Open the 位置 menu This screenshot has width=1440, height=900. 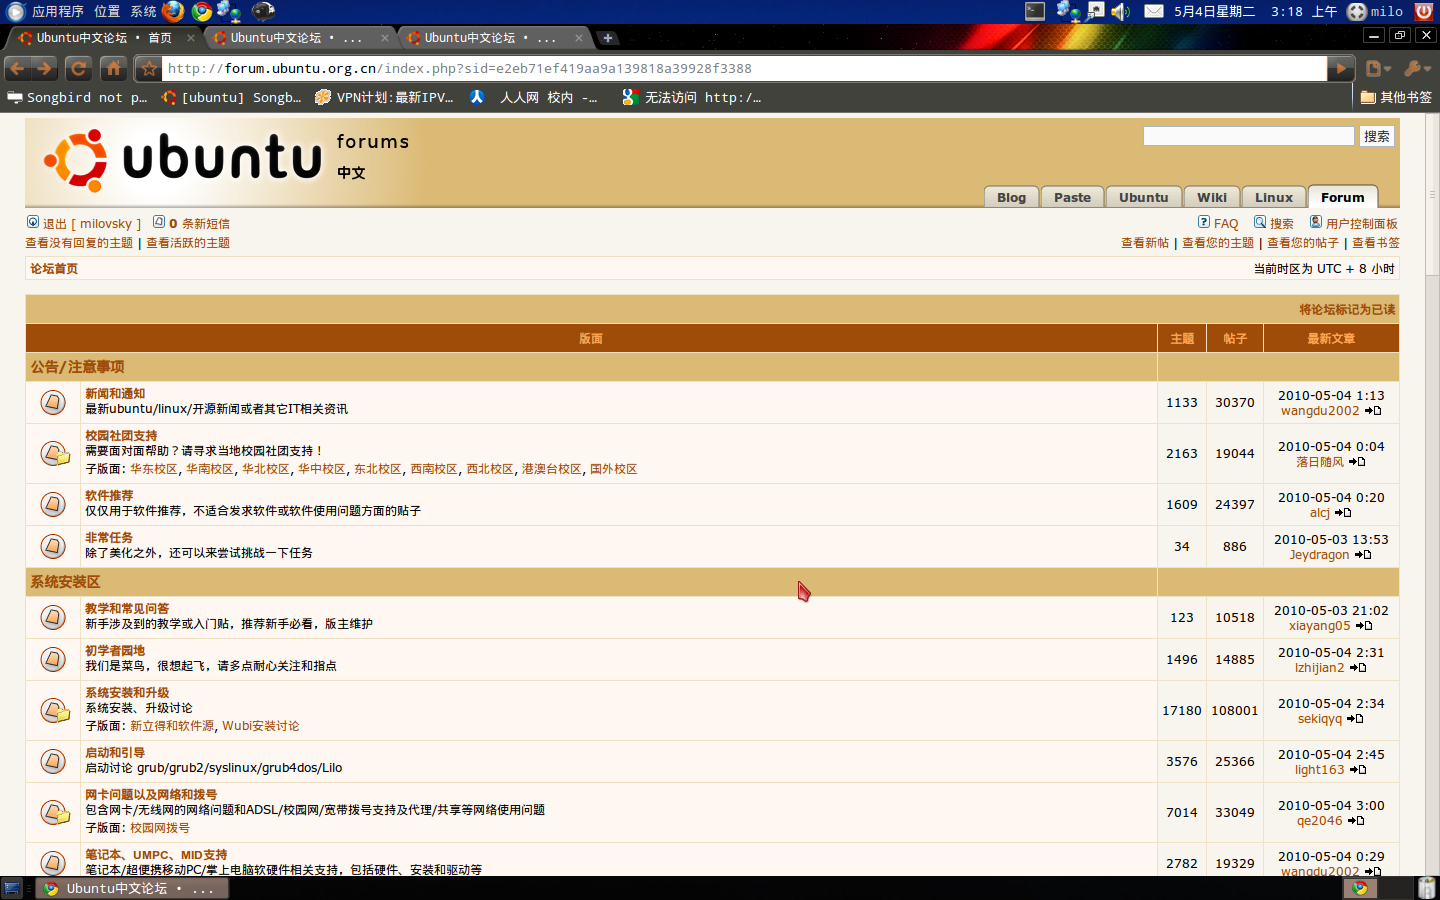coord(107,11)
